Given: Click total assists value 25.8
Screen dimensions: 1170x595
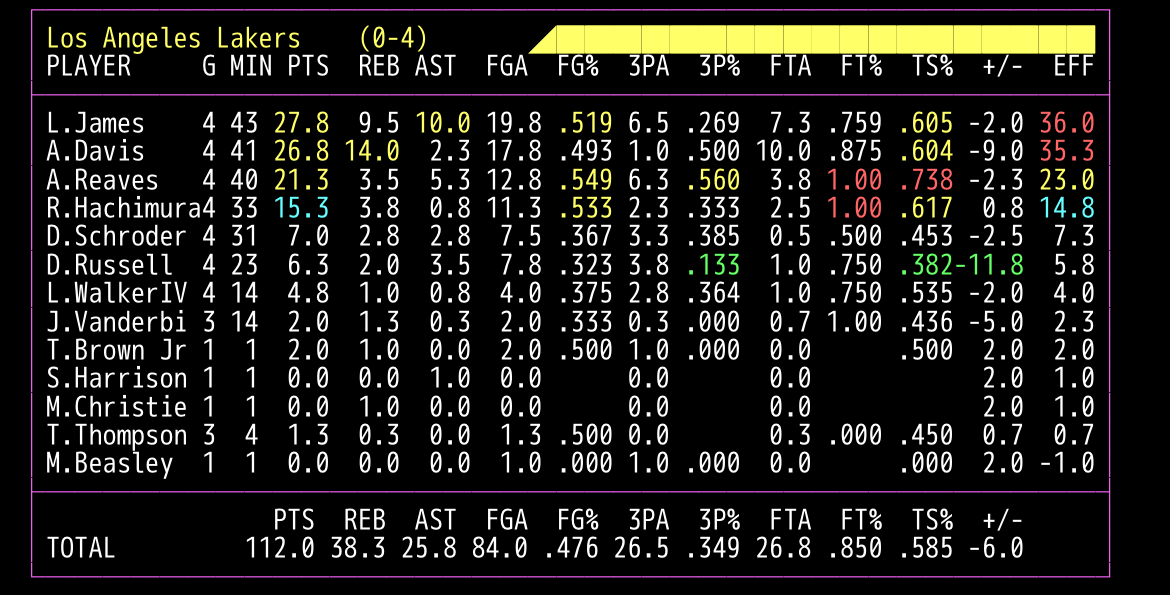Looking at the screenshot, I should pos(429,548).
